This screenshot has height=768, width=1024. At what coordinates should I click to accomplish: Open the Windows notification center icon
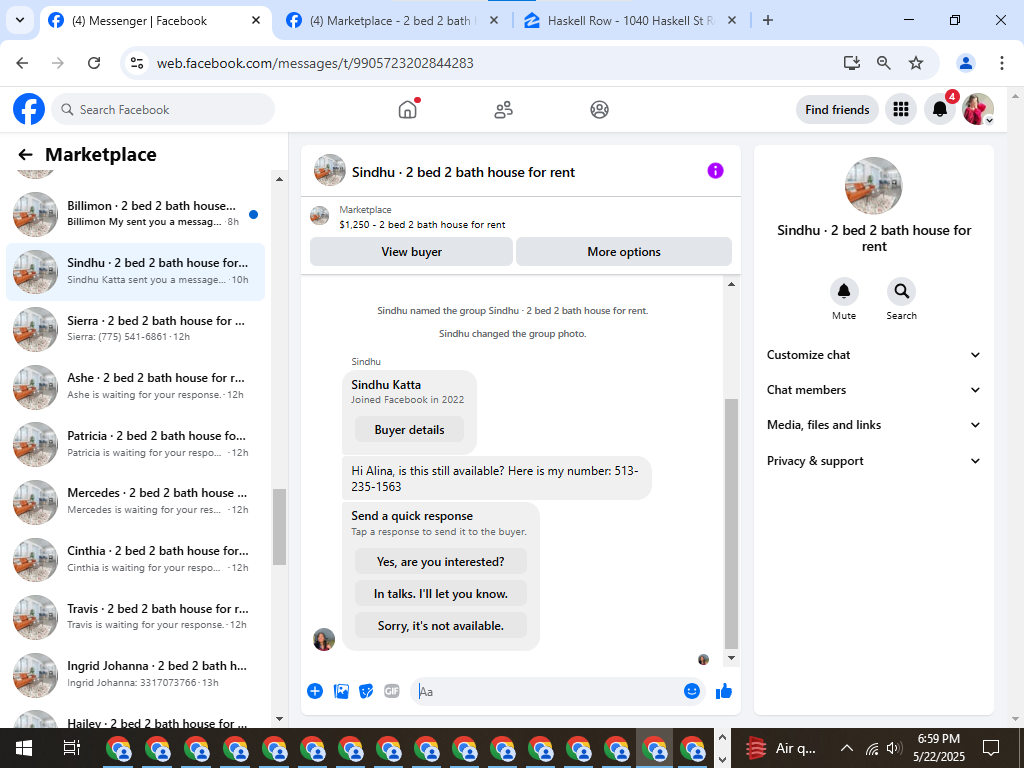point(991,748)
